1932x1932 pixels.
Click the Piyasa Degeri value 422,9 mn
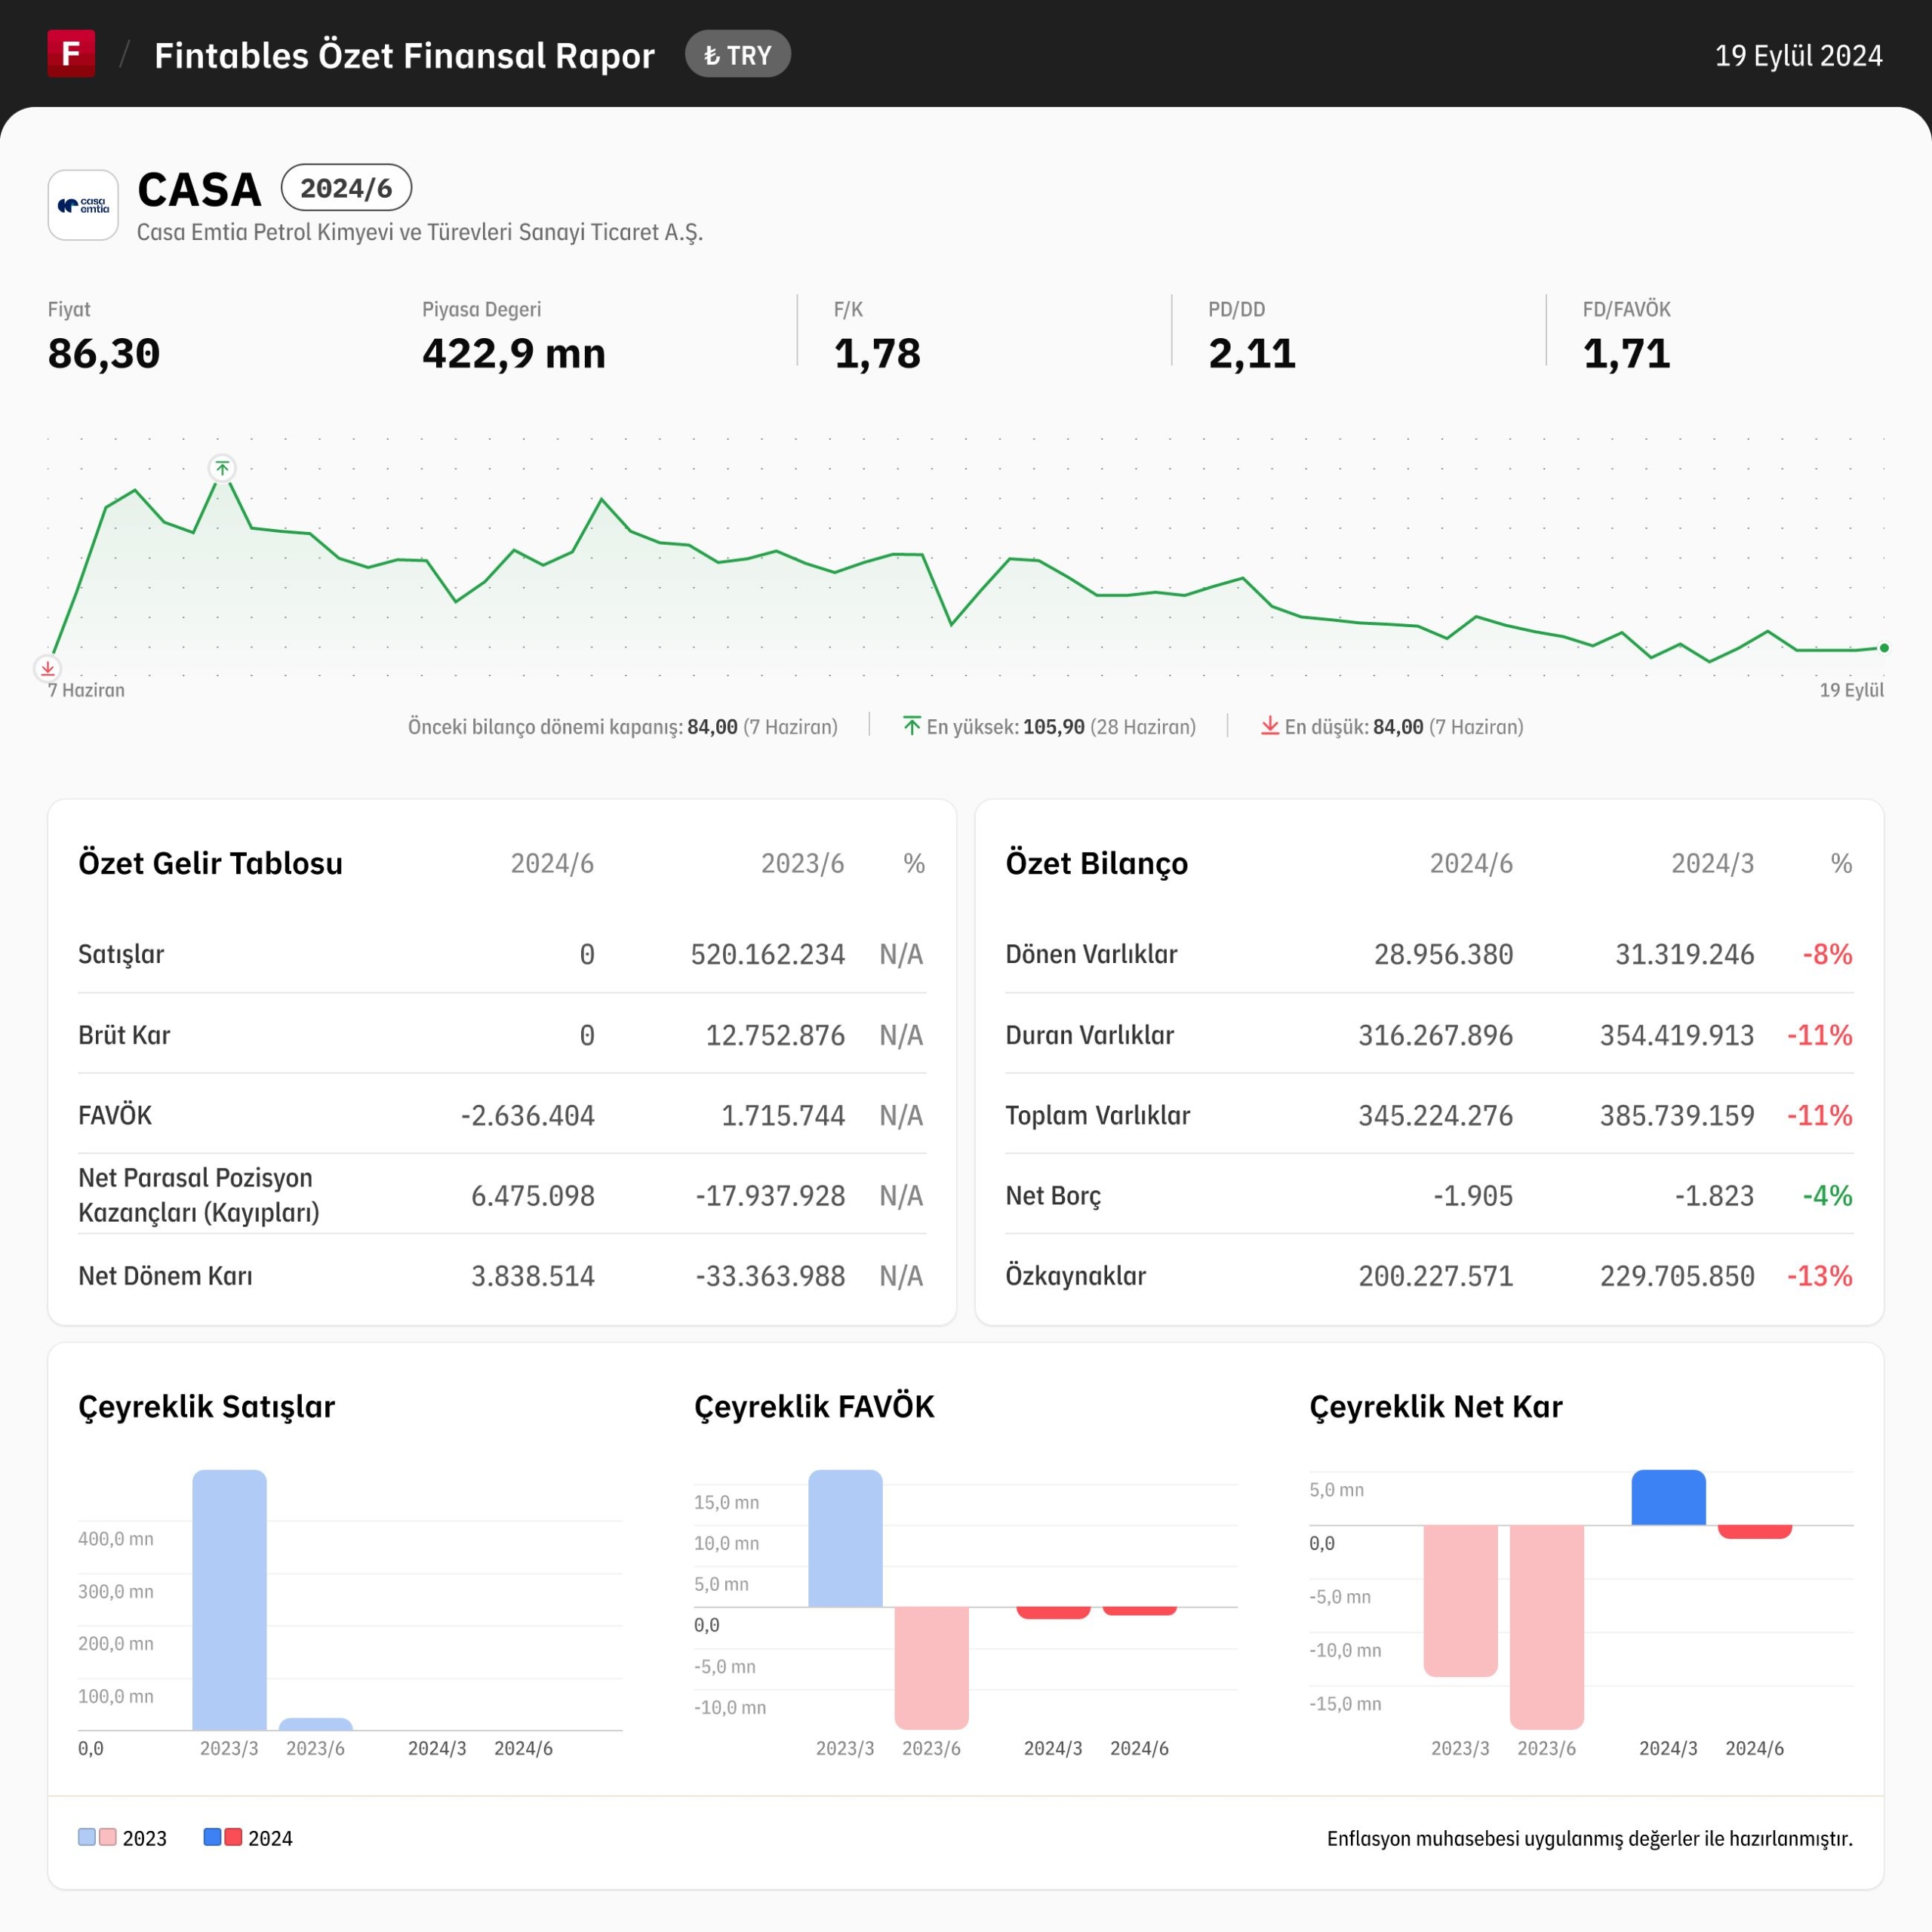pos(514,354)
